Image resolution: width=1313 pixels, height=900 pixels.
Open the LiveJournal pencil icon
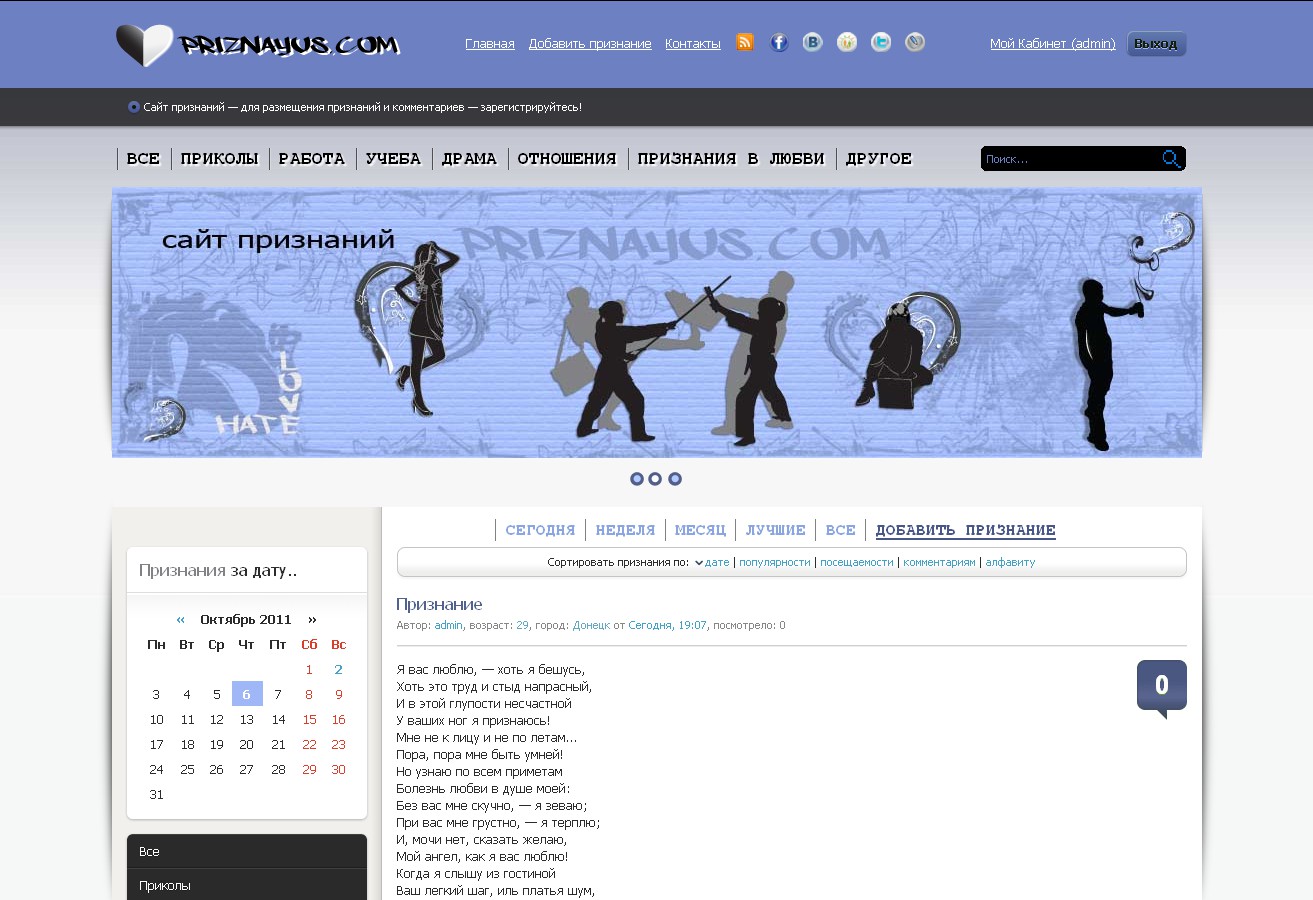tap(915, 42)
